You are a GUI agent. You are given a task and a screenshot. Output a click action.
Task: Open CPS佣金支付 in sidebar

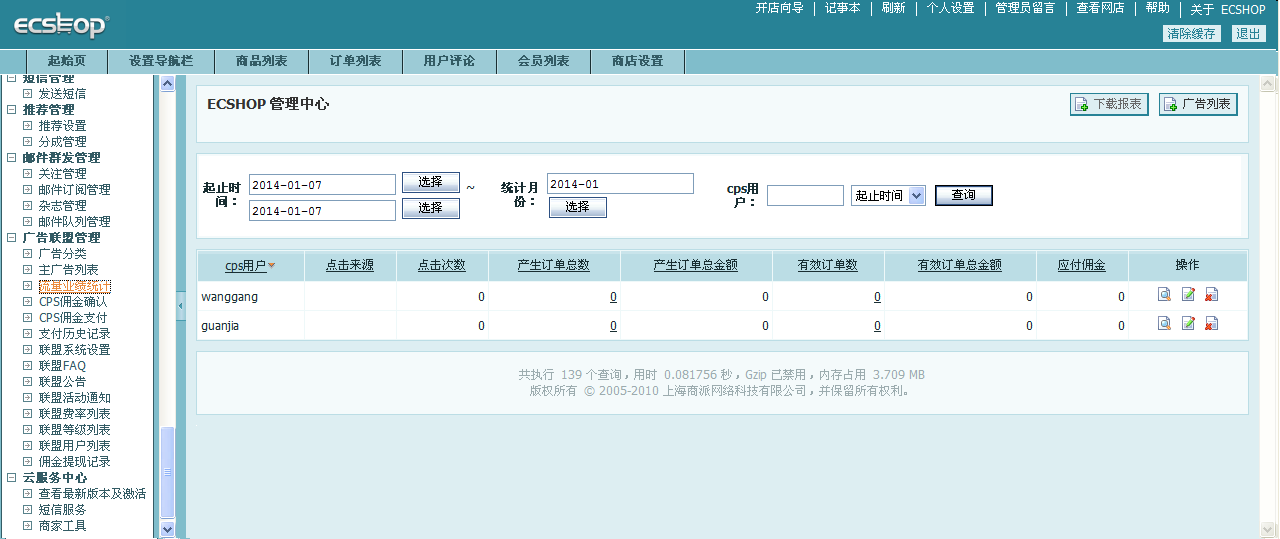click(x=73, y=318)
